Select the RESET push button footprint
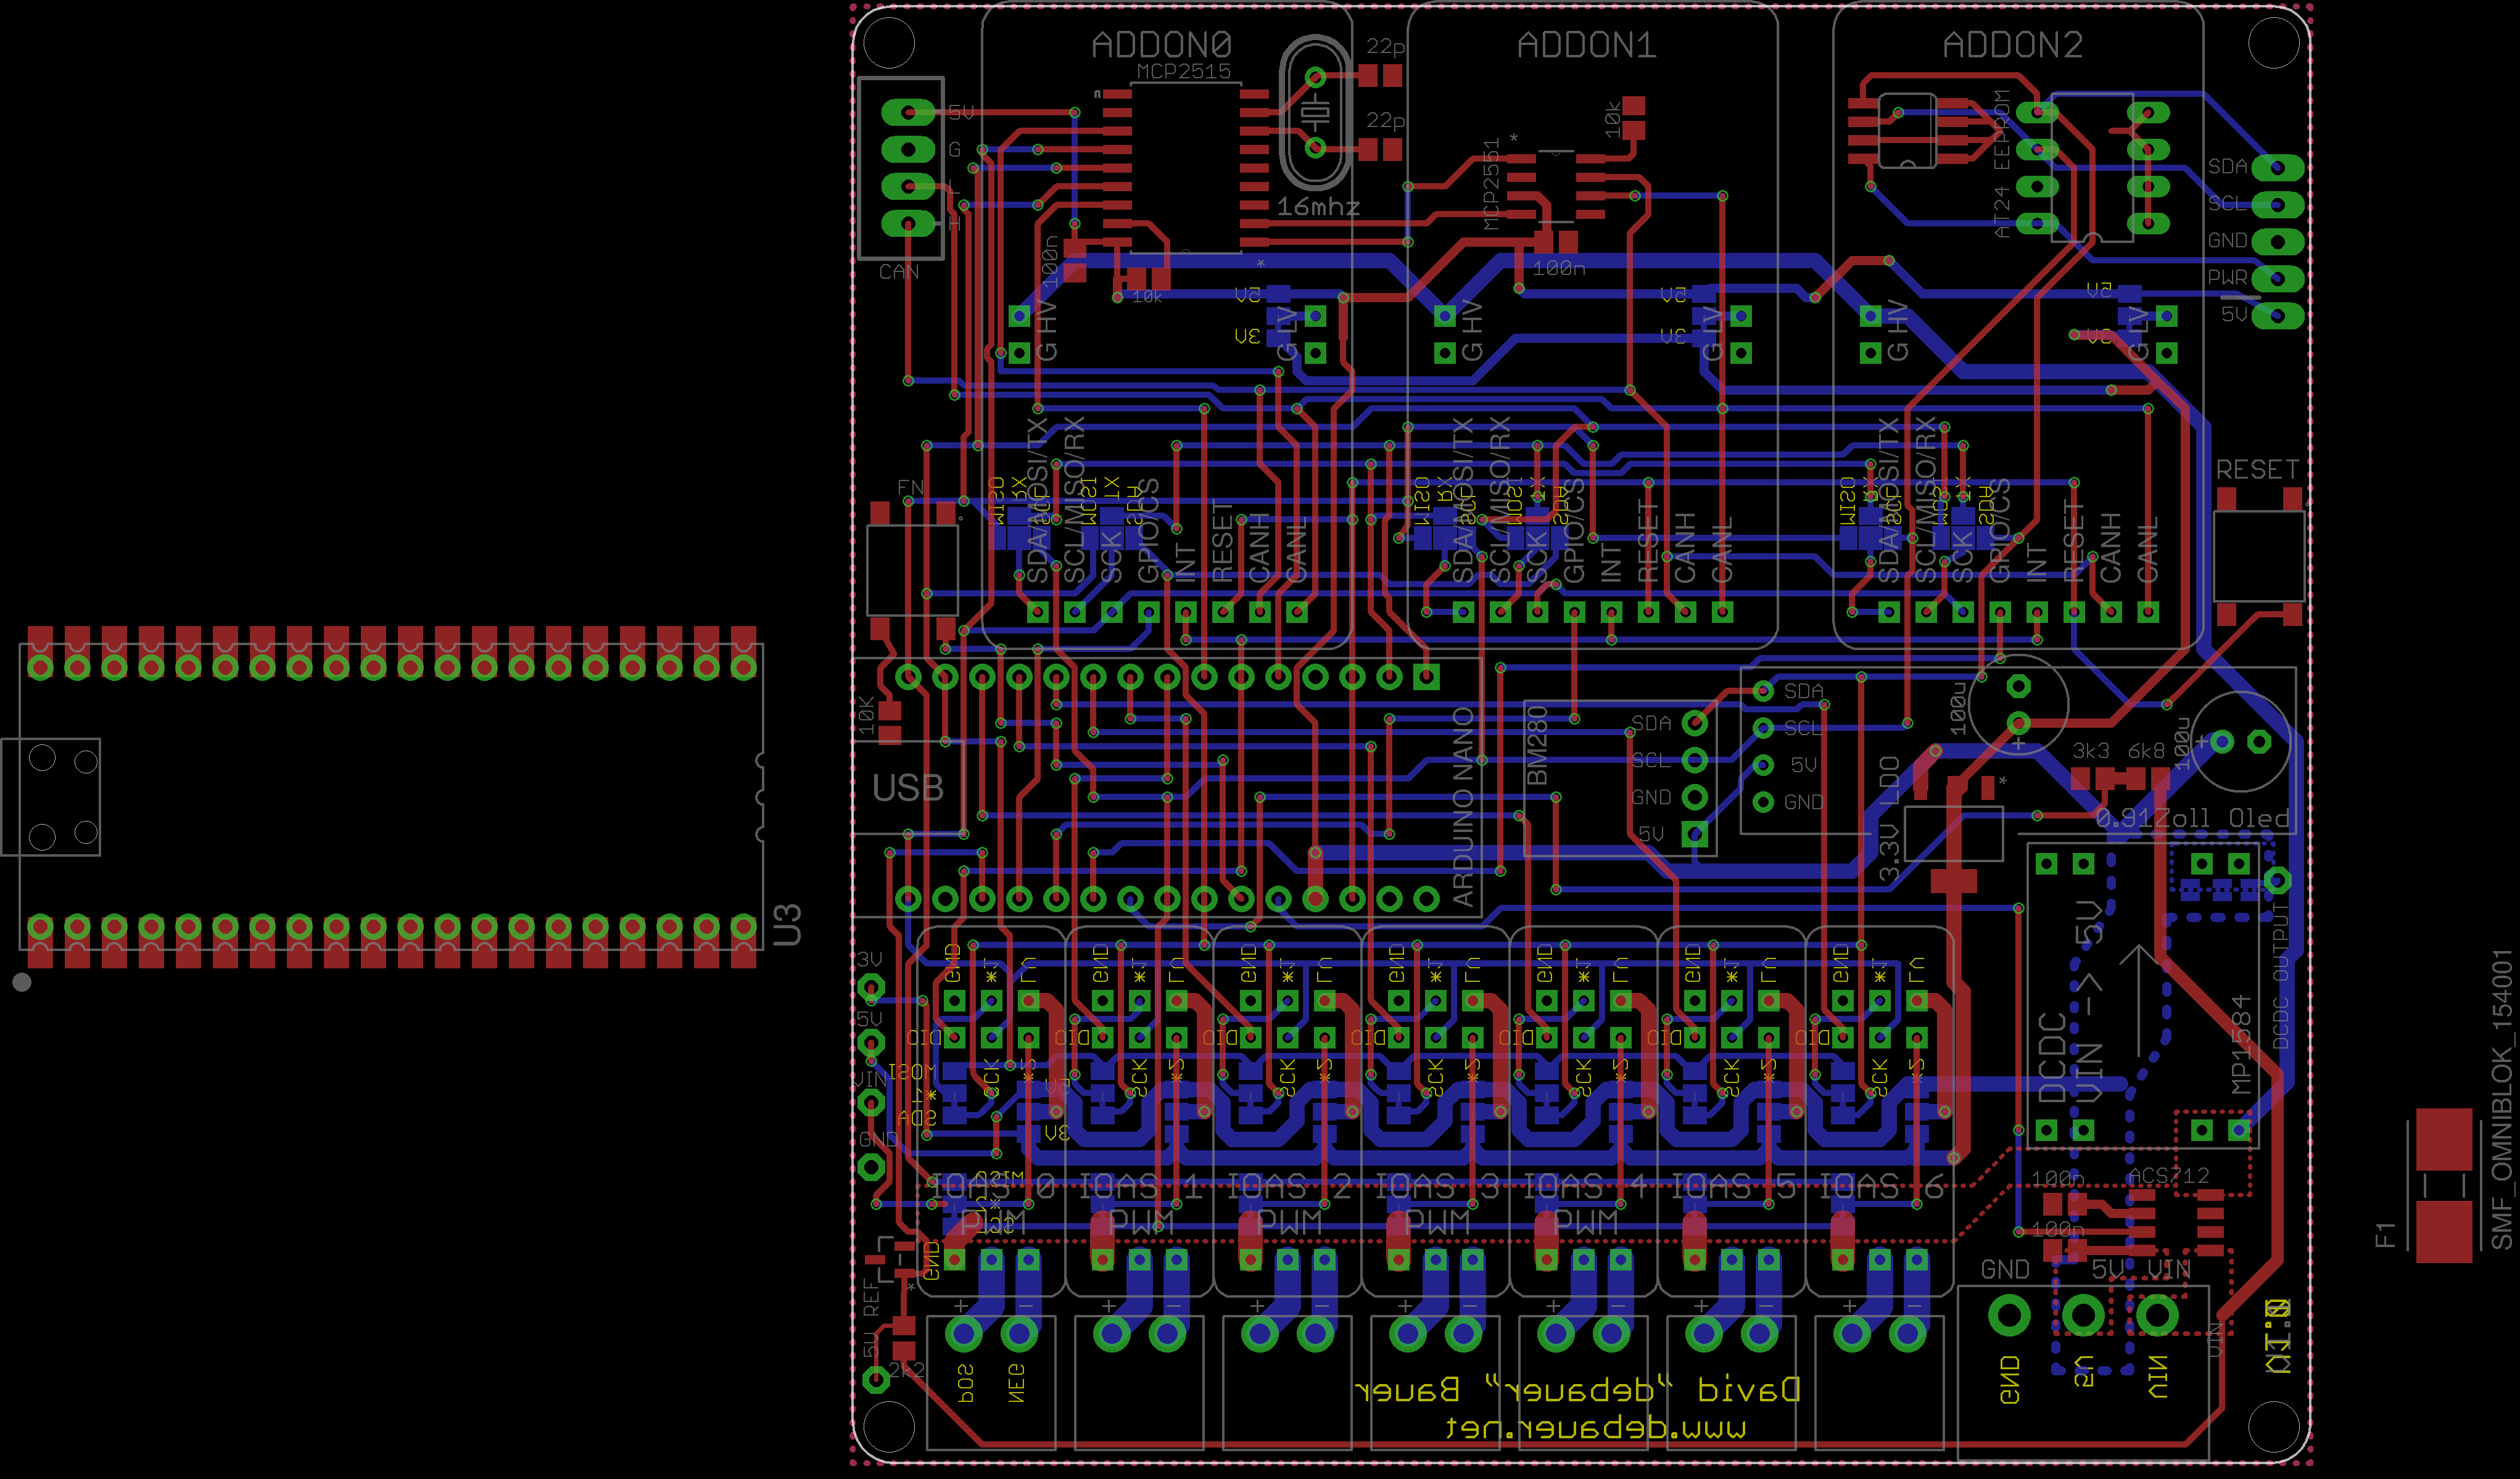2520x1479 pixels. click(x=2259, y=556)
